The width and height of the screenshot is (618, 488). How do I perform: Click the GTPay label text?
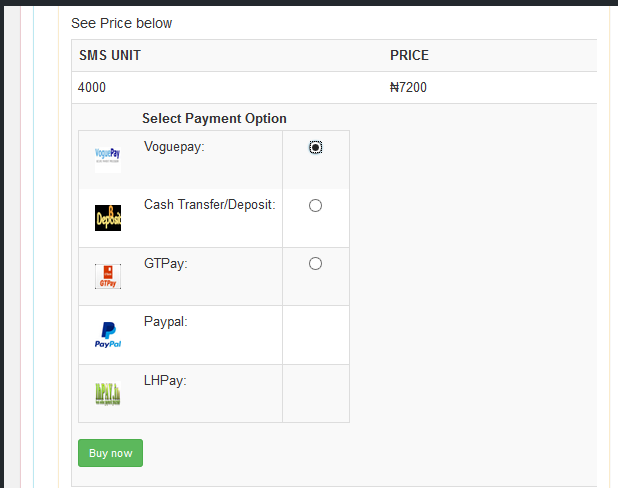166,263
